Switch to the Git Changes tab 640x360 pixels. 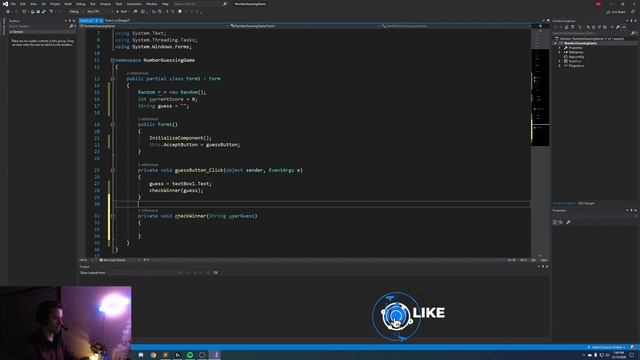click(587, 203)
